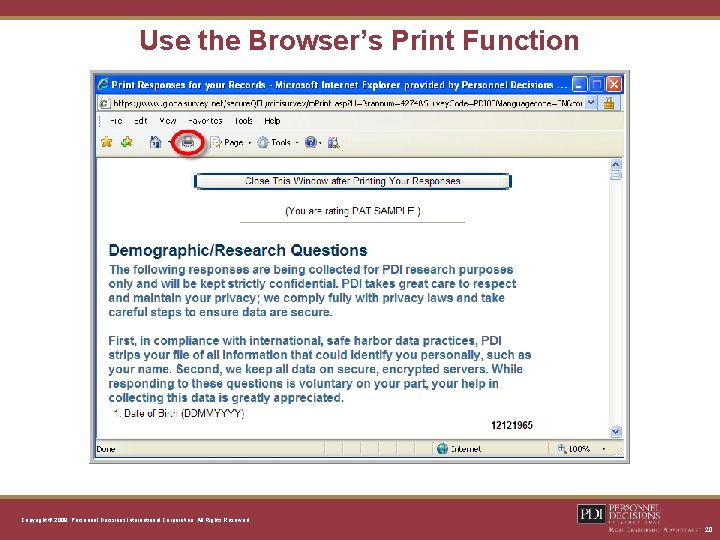Open the 100% zoom level dropdown arrow
720x540 pixels.
(x=603, y=449)
